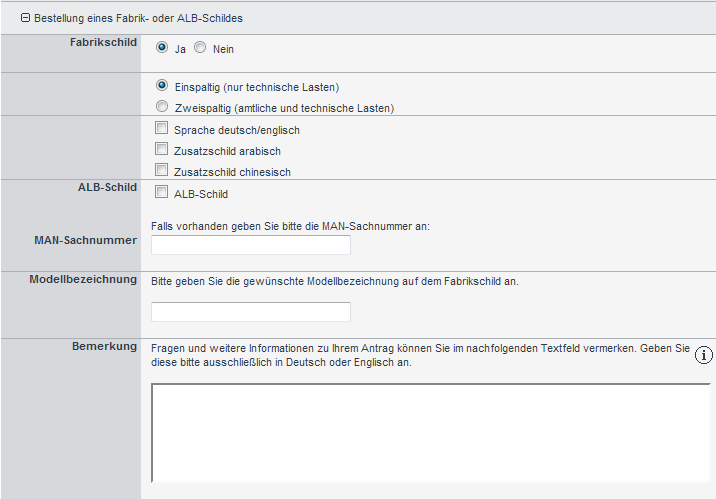Screen dimensions: 716x499
Task: Open the info icon beside Bemerkung text
Action: click(703, 355)
